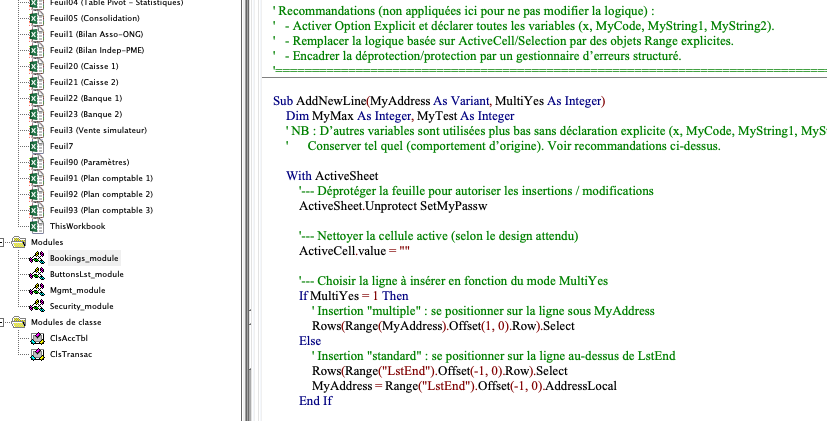The height and width of the screenshot is (421, 827).
Task: Collapse the Modules de classe folder
Action: [5, 322]
